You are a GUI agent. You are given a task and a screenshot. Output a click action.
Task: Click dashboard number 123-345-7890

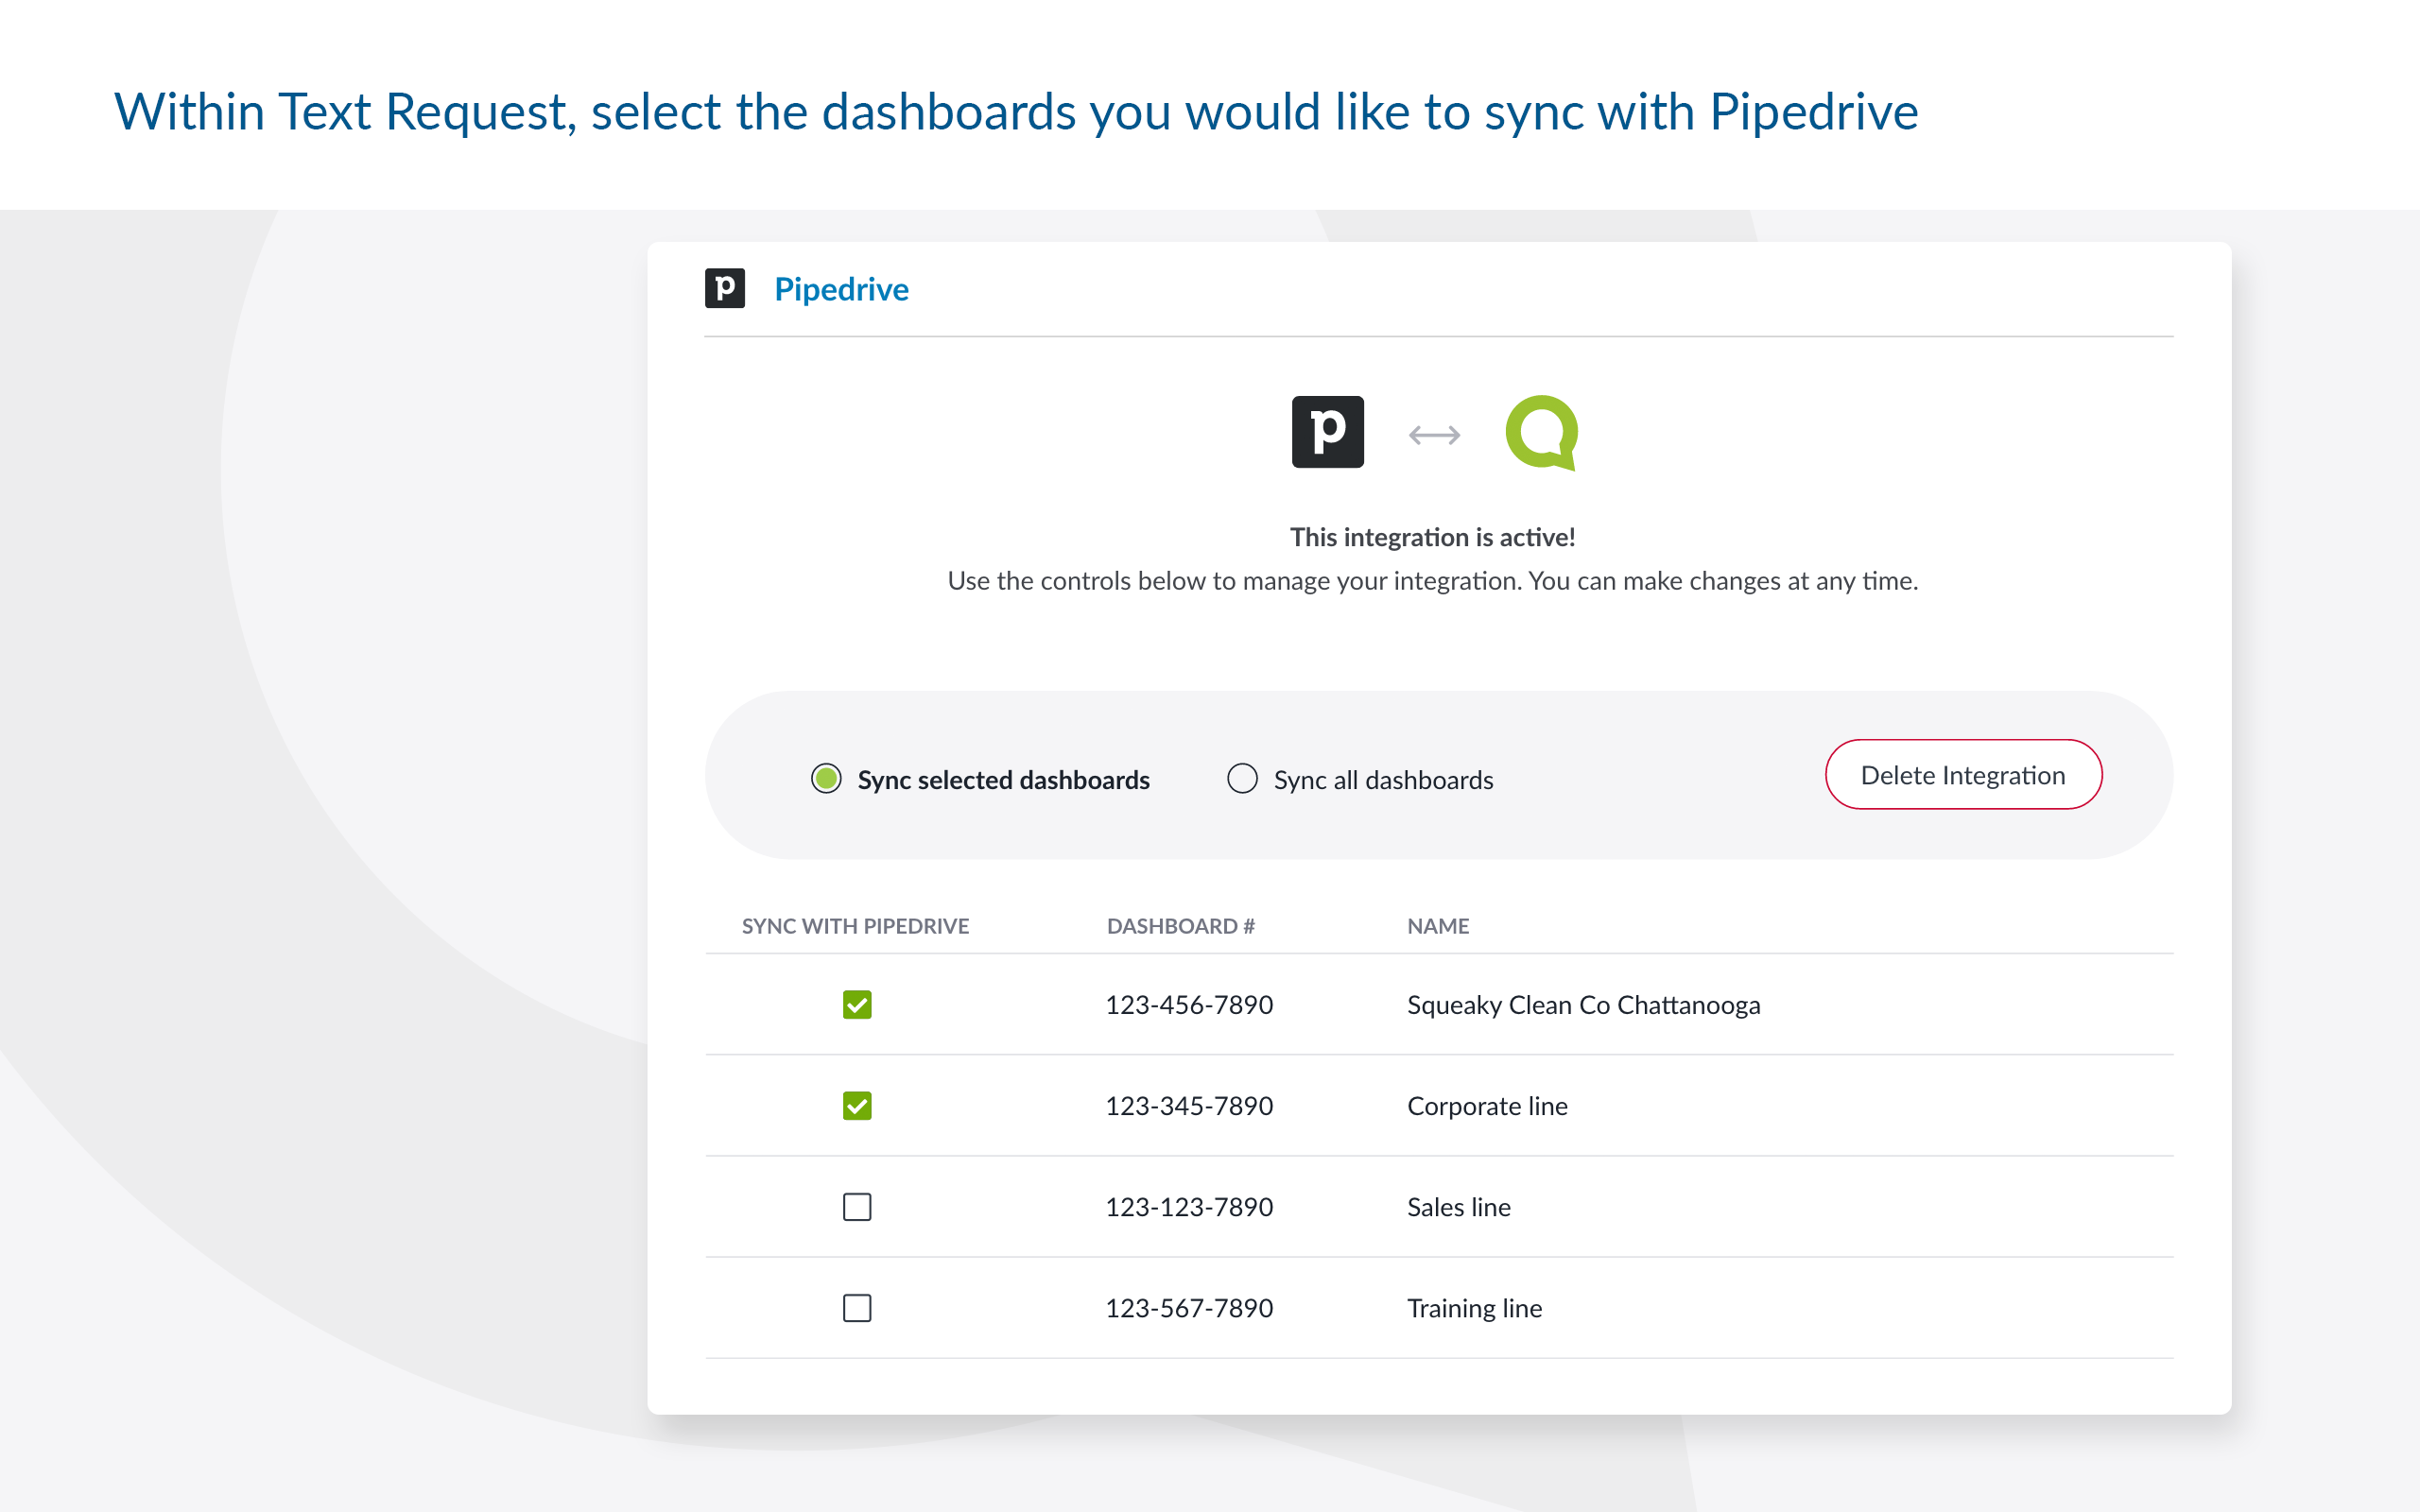coord(1189,1105)
